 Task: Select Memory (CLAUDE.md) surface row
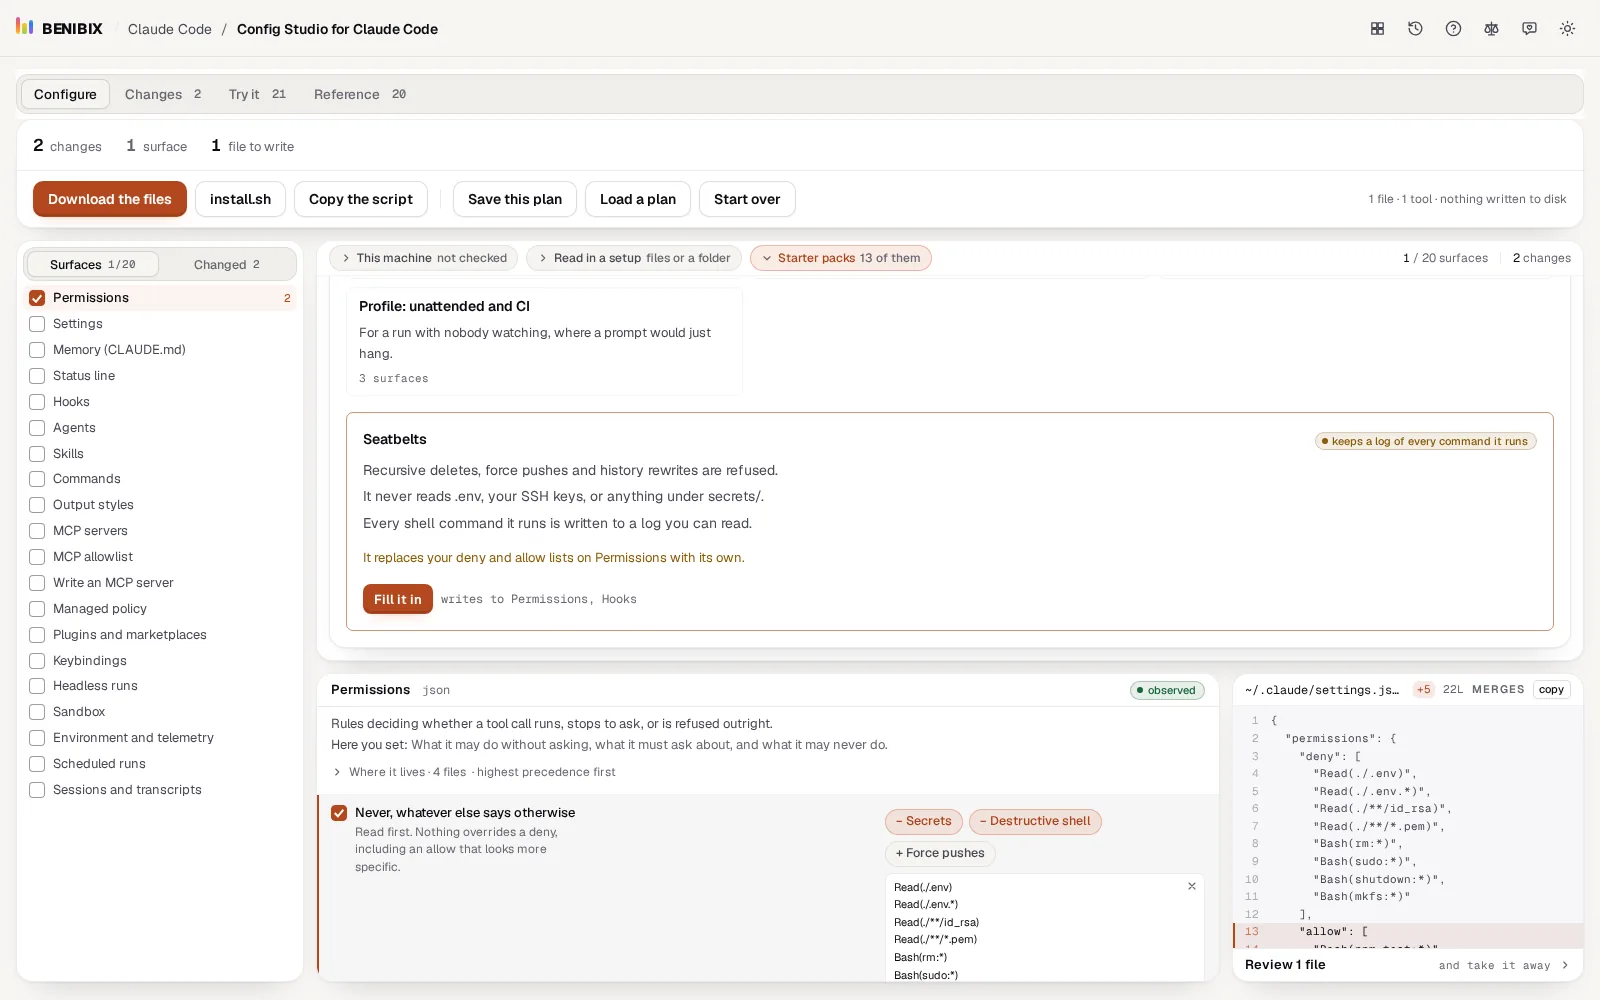tap(160, 350)
